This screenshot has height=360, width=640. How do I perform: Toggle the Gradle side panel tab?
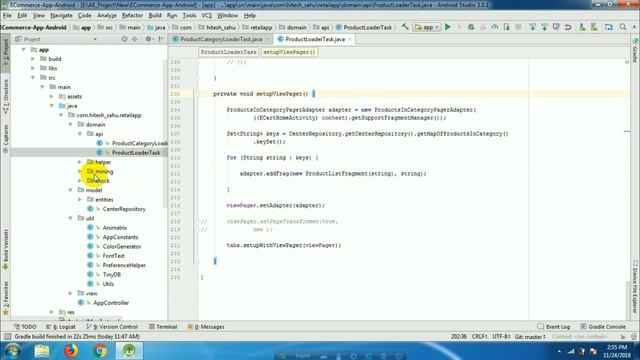click(x=635, y=51)
